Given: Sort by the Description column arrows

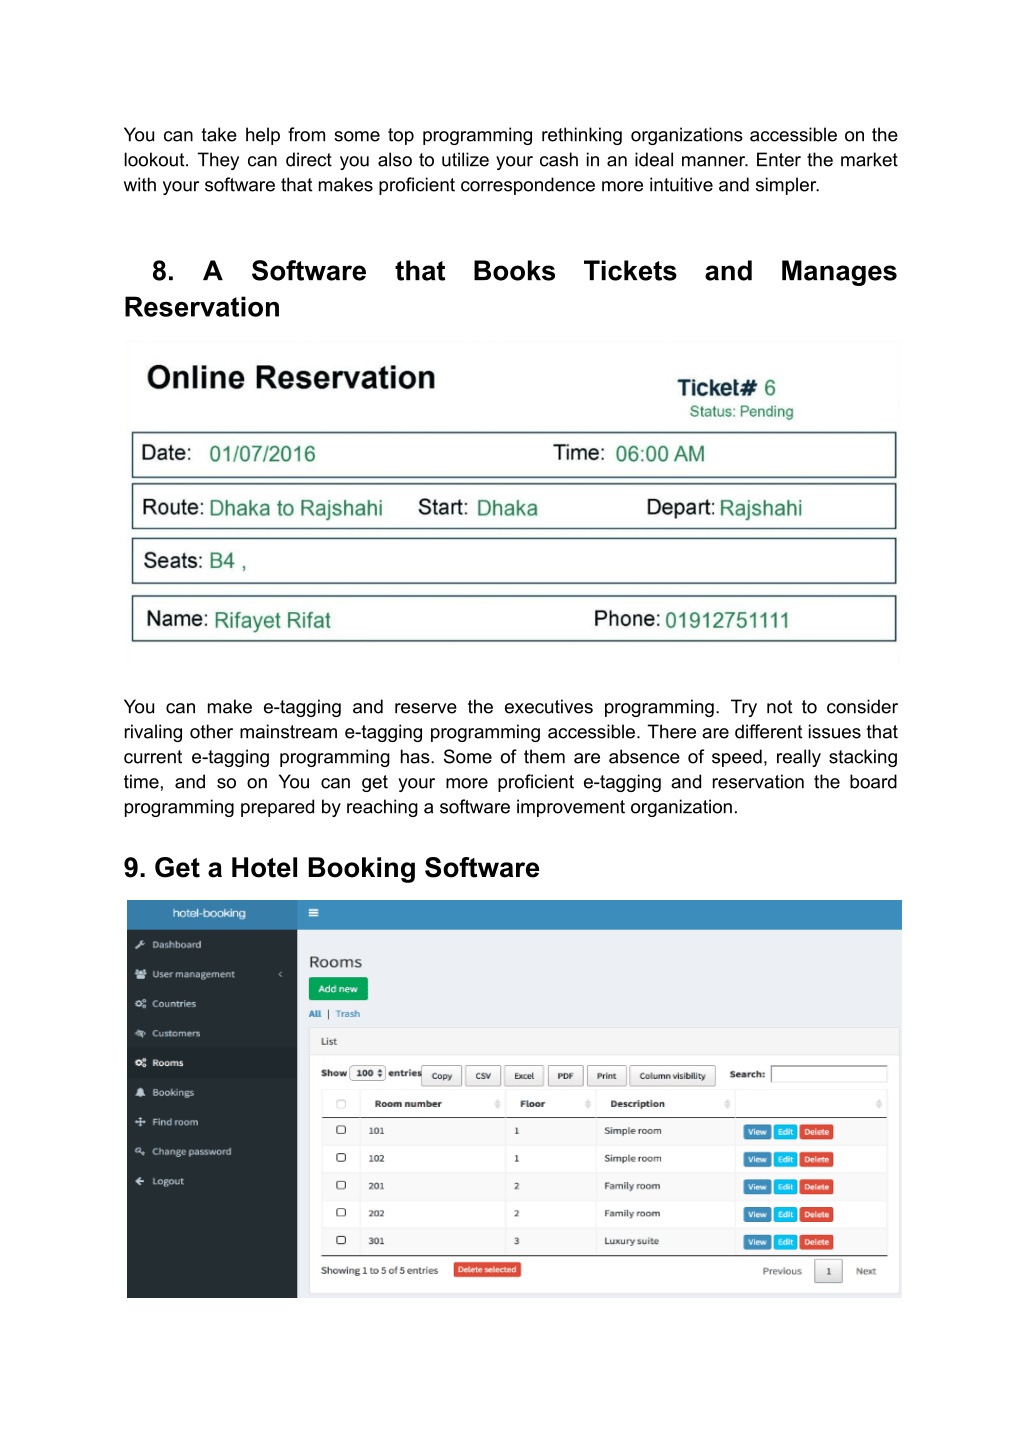Looking at the screenshot, I should pos(727,1104).
